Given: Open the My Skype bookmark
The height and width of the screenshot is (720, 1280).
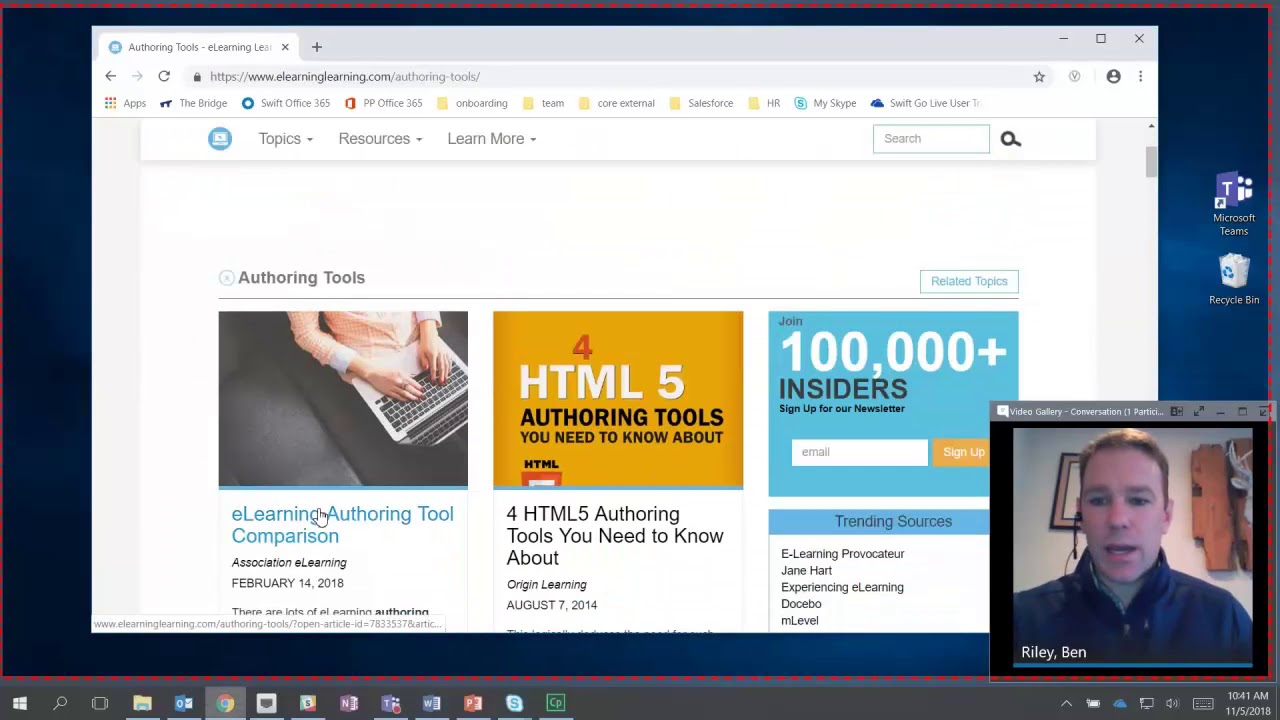Looking at the screenshot, I should click(x=825, y=103).
